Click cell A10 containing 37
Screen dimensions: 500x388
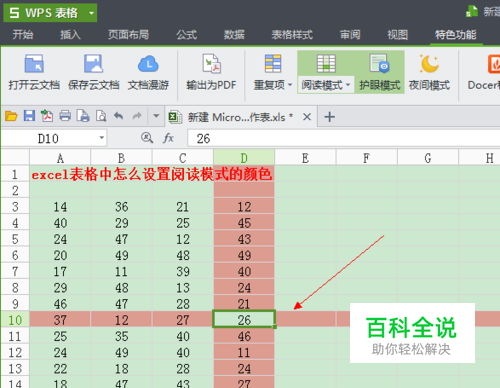60,320
